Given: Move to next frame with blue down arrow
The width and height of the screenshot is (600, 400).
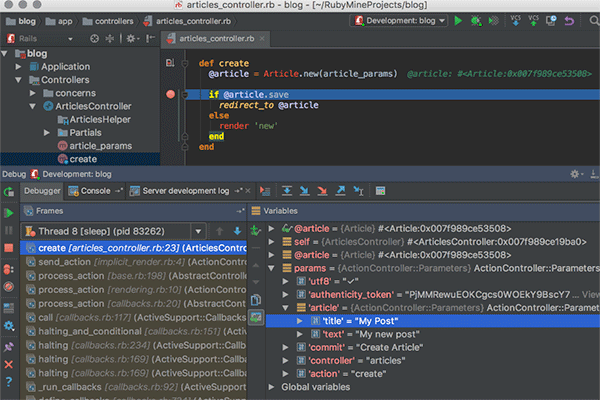Looking at the screenshot, I should [237, 231].
